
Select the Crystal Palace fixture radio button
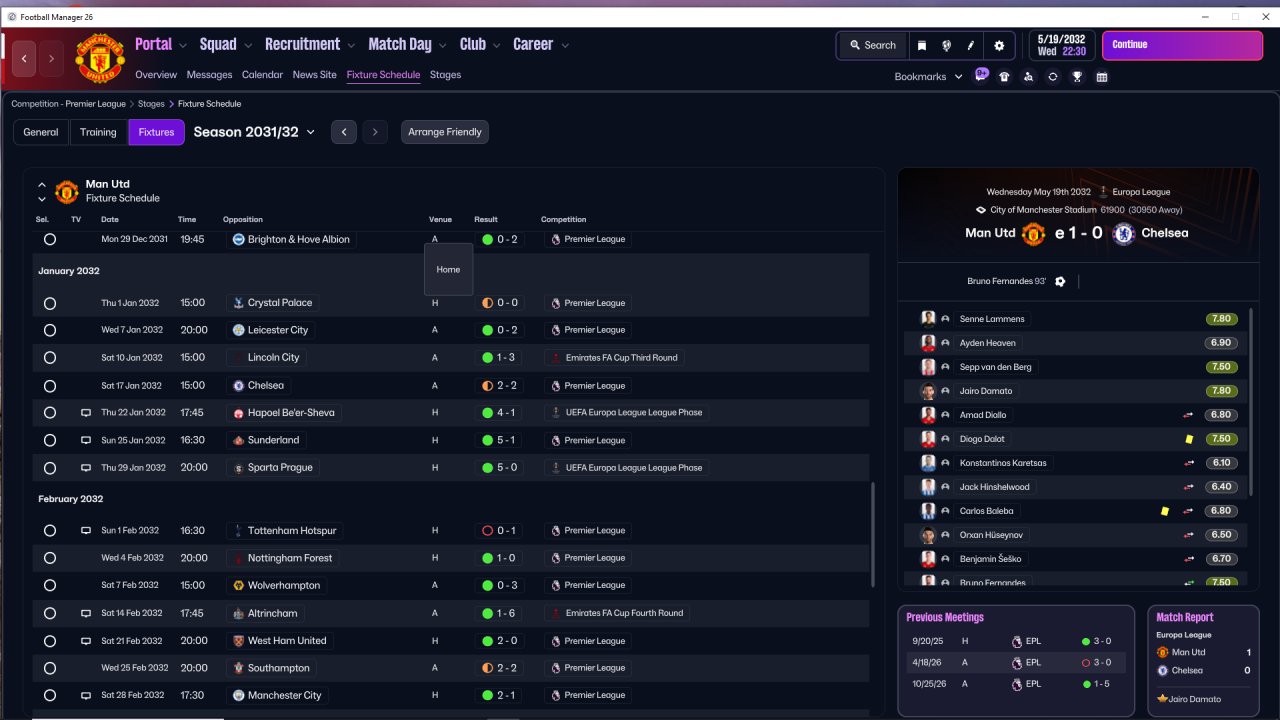pos(50,303)
